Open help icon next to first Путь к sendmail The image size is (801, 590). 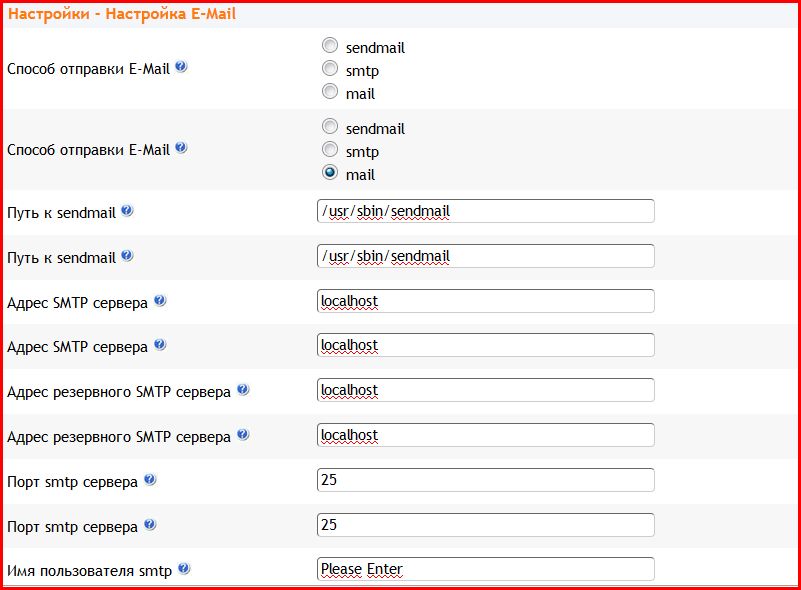click(127, 210)
